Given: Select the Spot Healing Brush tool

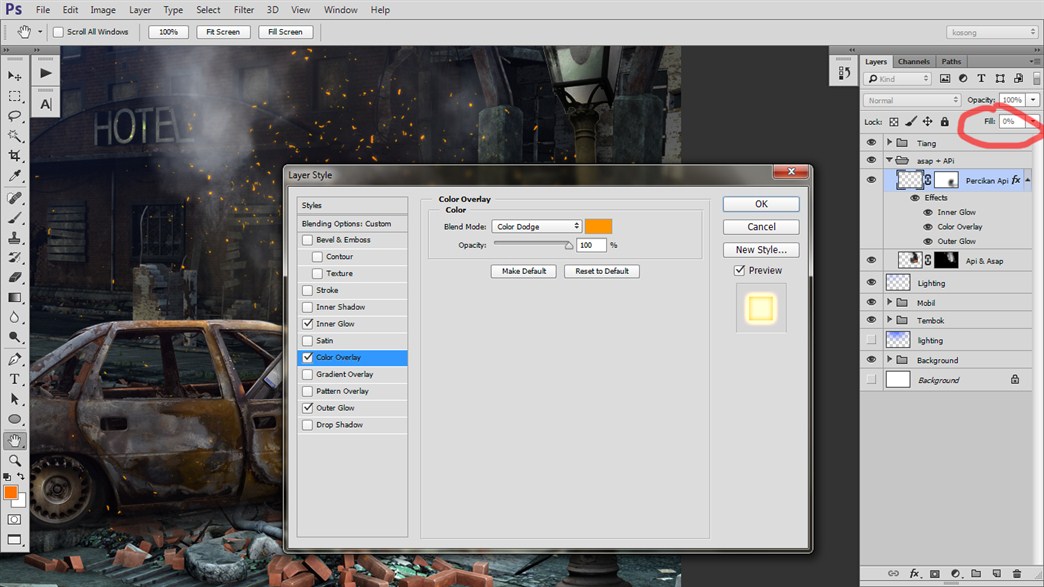Looking at the screenshot, I should (x=15, y=198).
